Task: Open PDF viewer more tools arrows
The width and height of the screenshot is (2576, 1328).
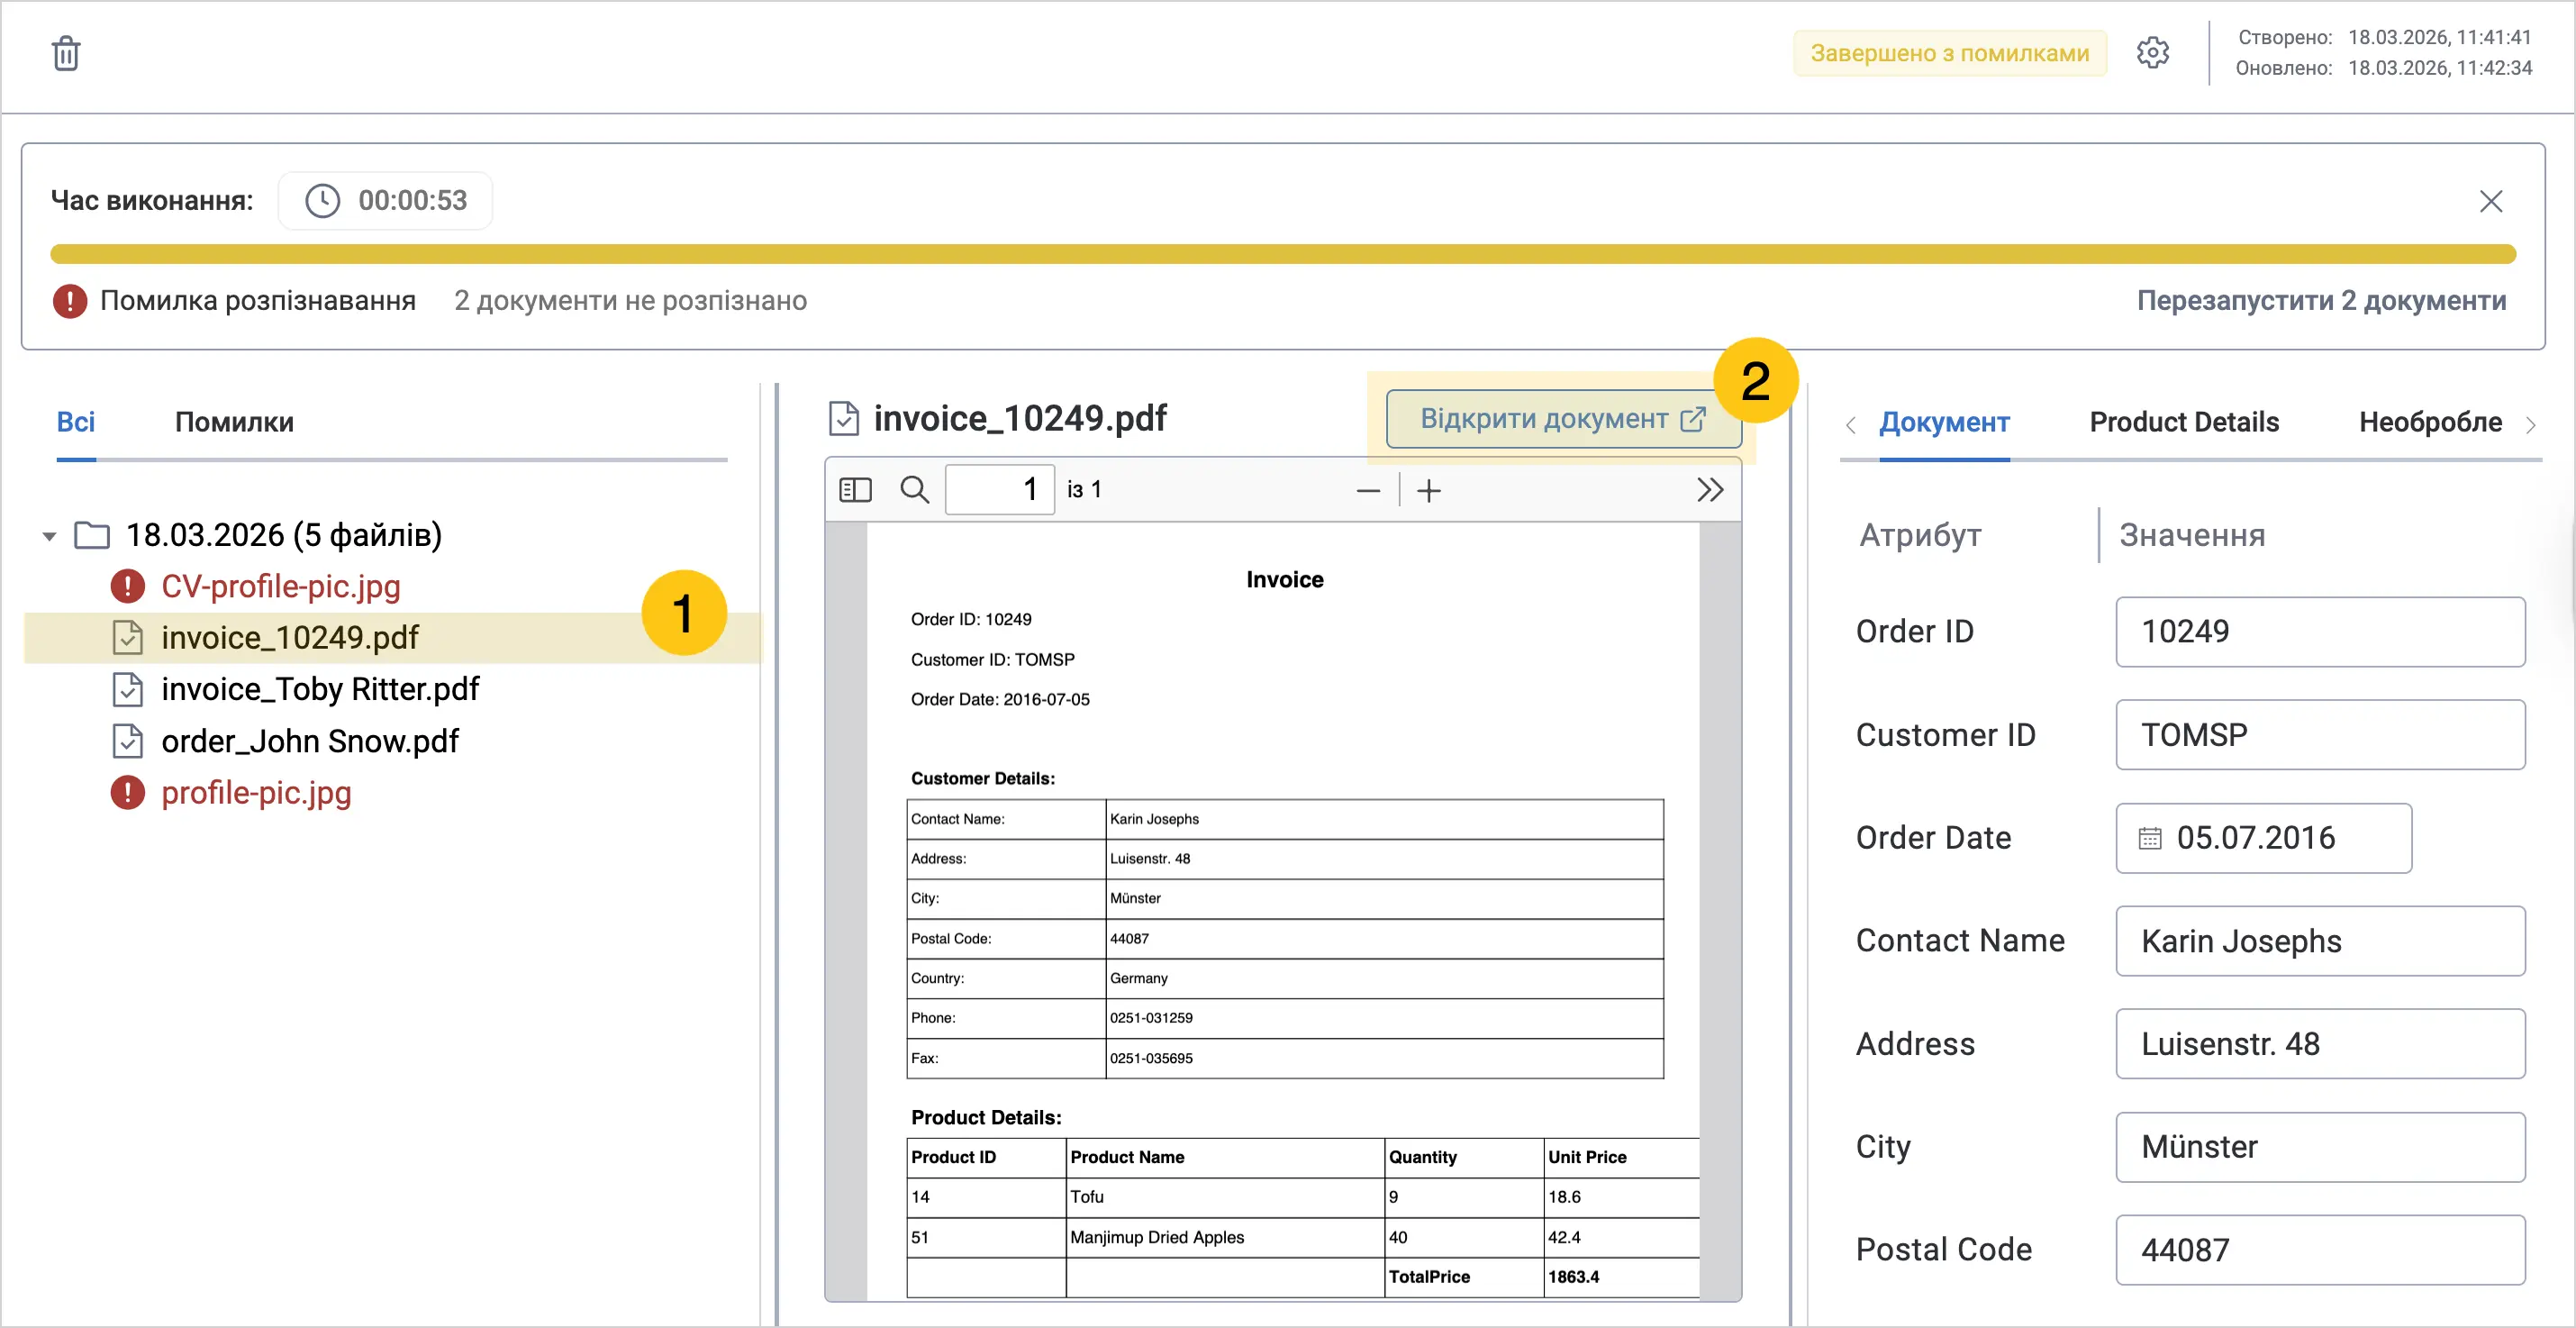Action: coord(1710,490)
